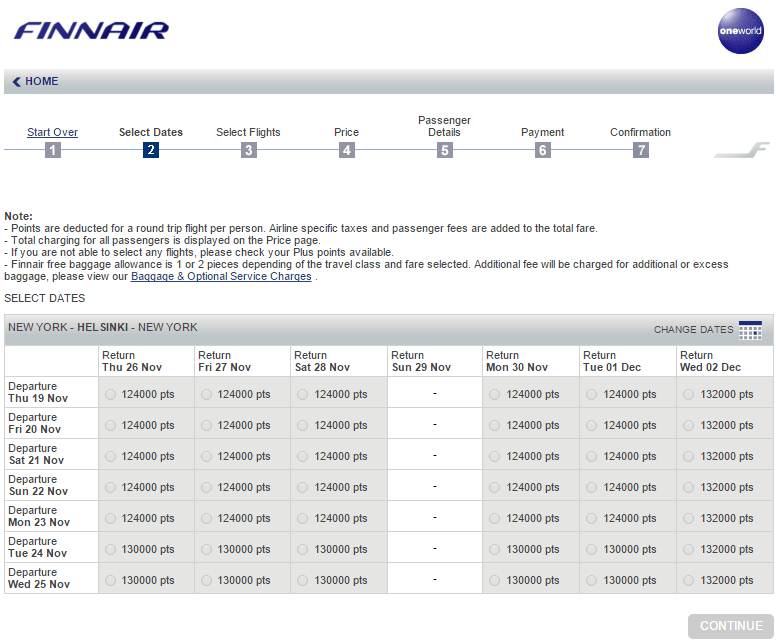
Task: Select Mon 23 Nov departure, Fri 27 Nov return
Action: point(206,519)
